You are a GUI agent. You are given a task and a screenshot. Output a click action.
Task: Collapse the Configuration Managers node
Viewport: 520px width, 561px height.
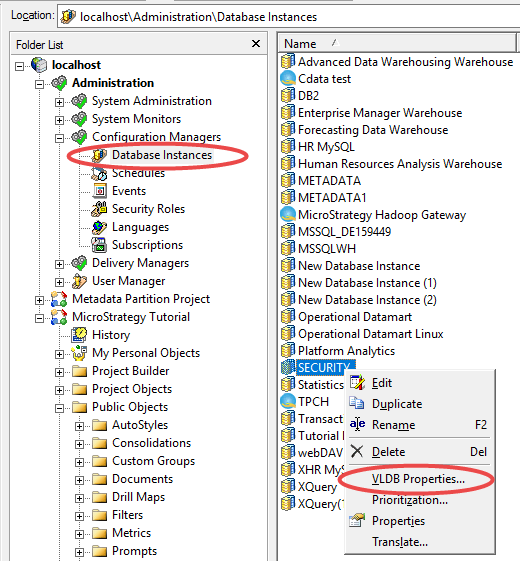(x=59, y=138)
